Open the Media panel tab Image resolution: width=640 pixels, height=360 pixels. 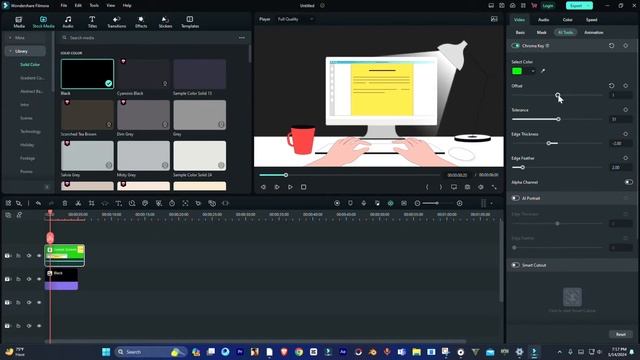[x=19, y=22]
